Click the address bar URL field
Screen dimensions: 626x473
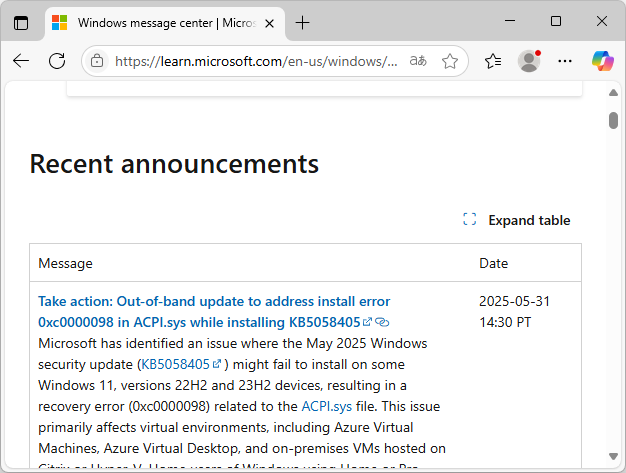click(256, 61)
